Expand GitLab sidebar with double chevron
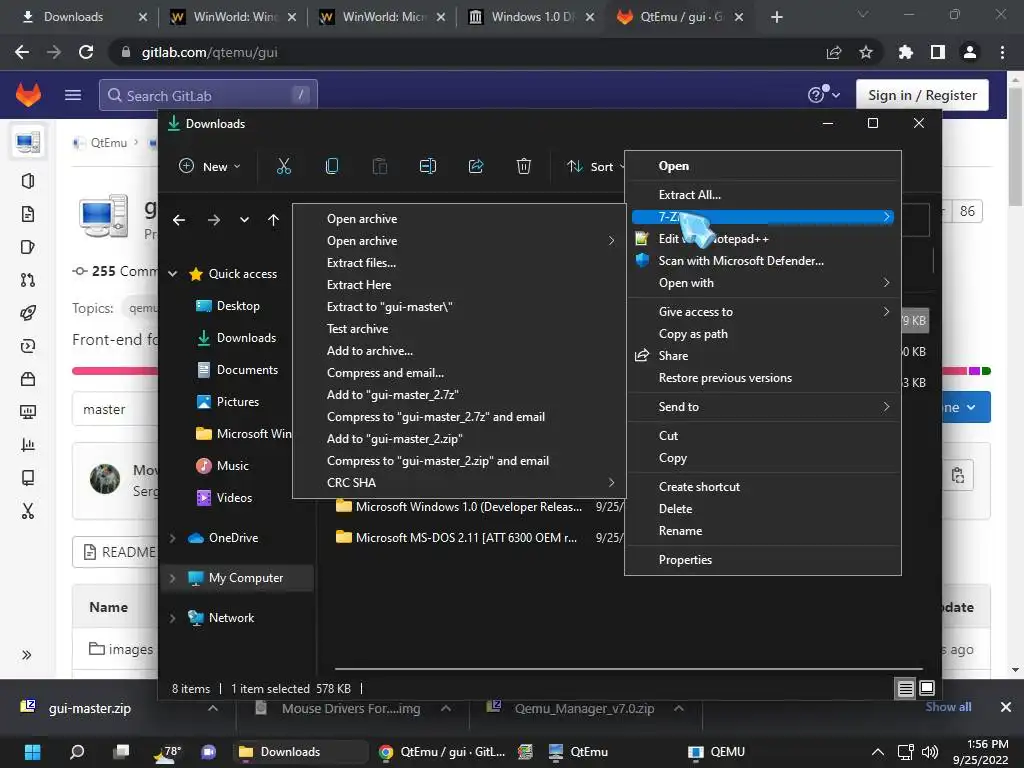 (27, 655)
